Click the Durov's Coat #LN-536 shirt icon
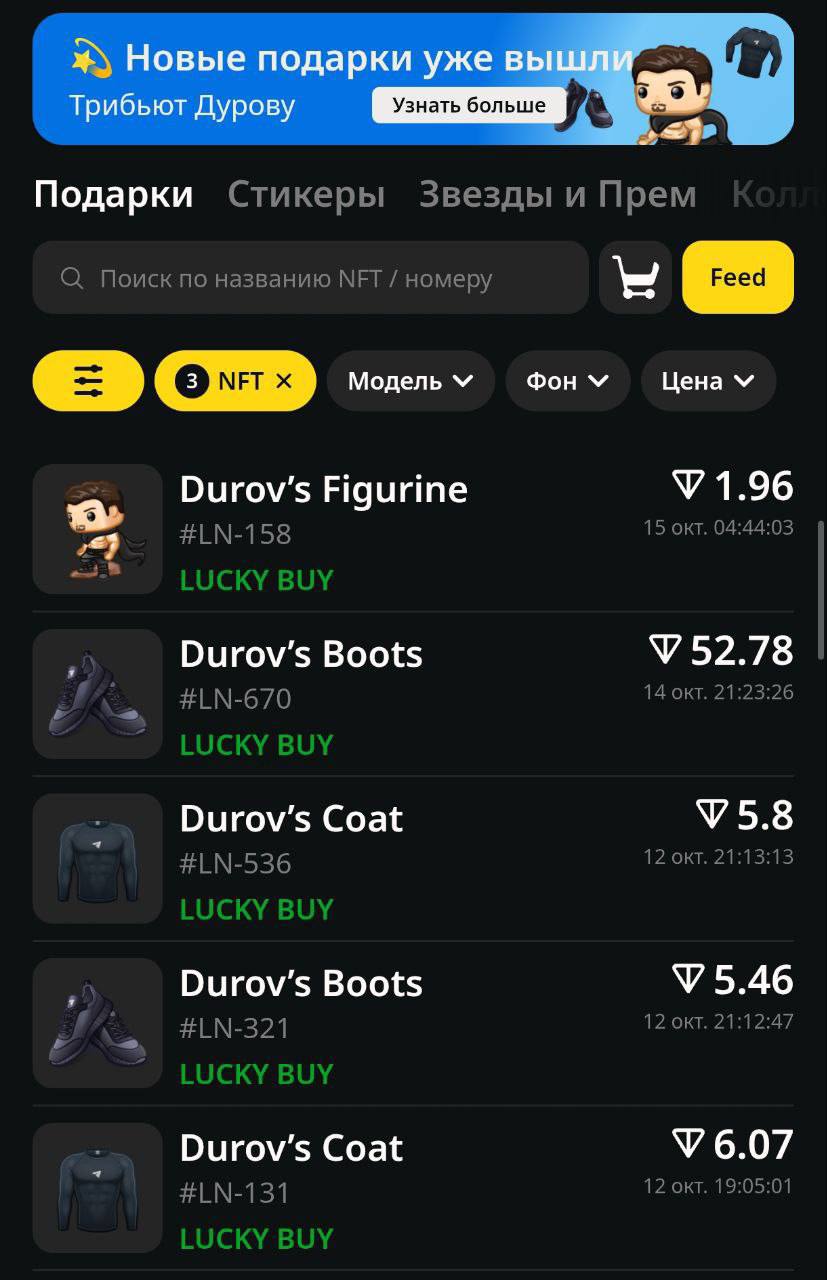This screenshot has height=1280, width=827. pos(97,858)
